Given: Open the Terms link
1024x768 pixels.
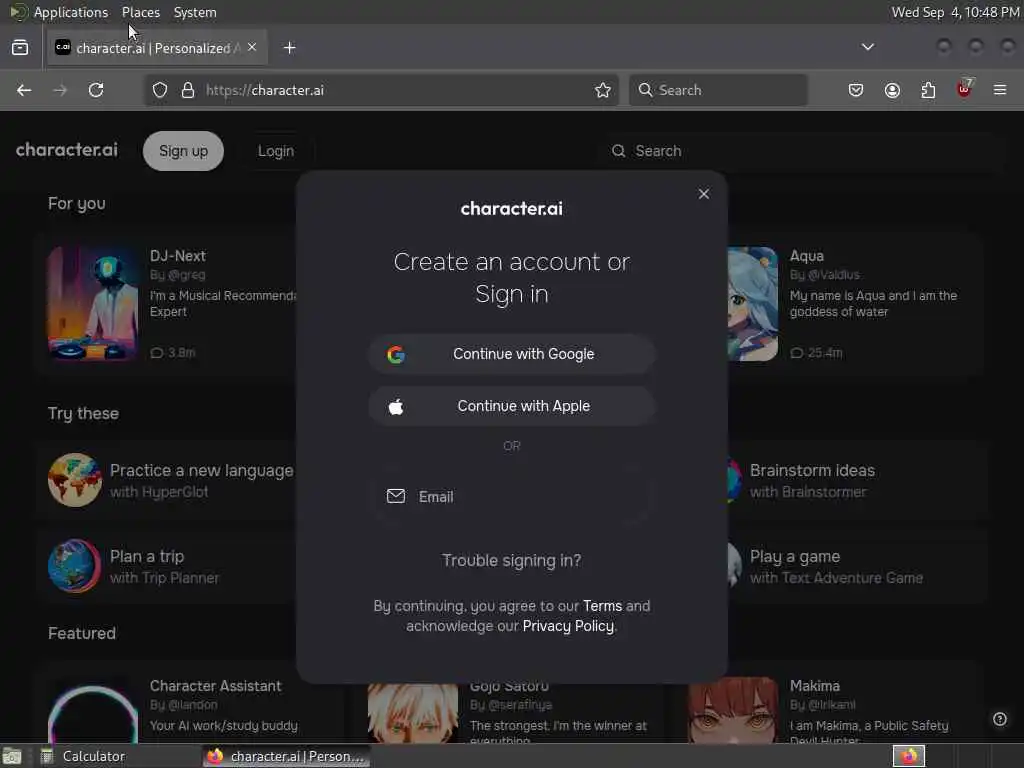Looking at the screenshot, I should (602, 606).
